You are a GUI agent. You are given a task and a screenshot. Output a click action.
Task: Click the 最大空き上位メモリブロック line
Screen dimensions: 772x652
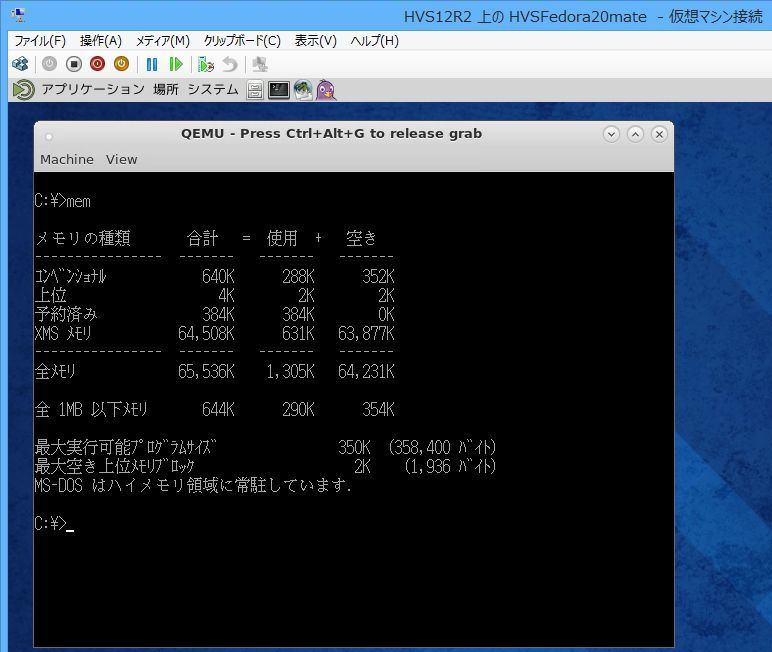click(115, 466)
